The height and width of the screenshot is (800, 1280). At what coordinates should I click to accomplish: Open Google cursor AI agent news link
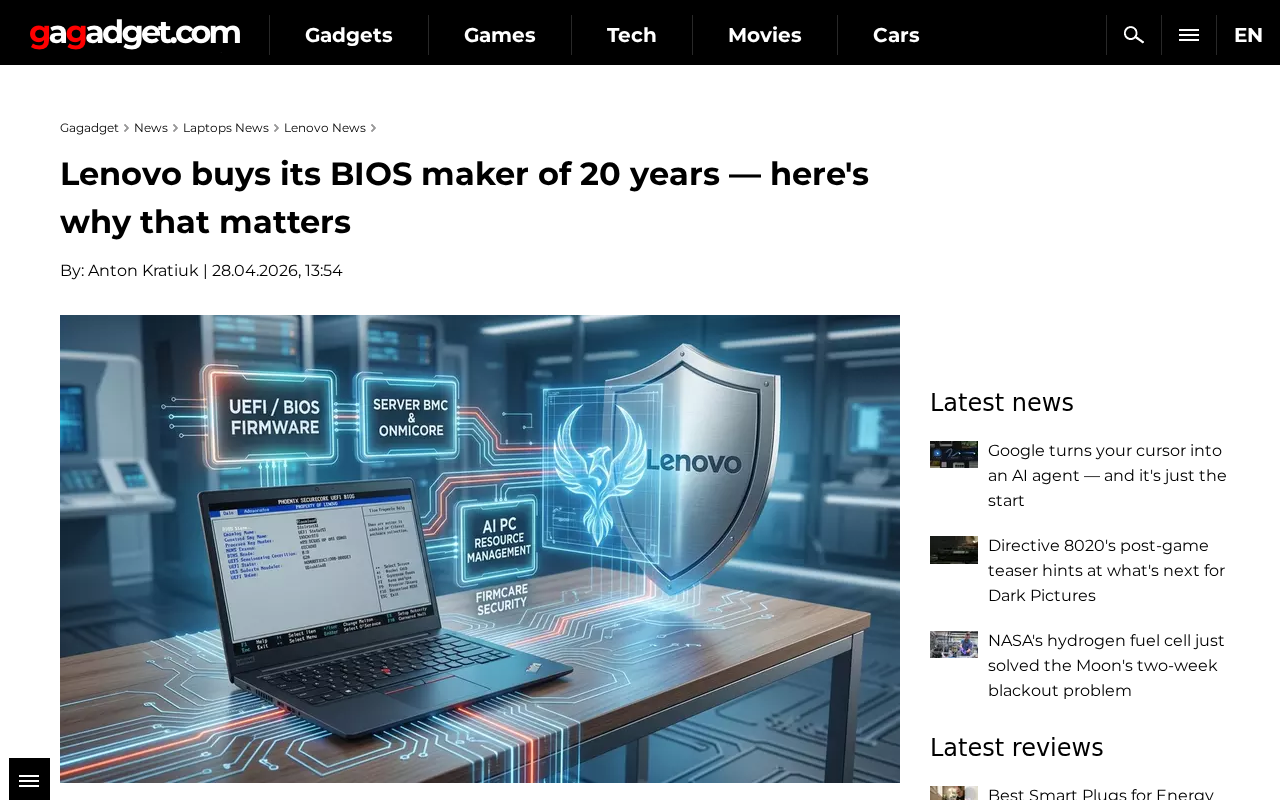click(x=1108, y=476)
